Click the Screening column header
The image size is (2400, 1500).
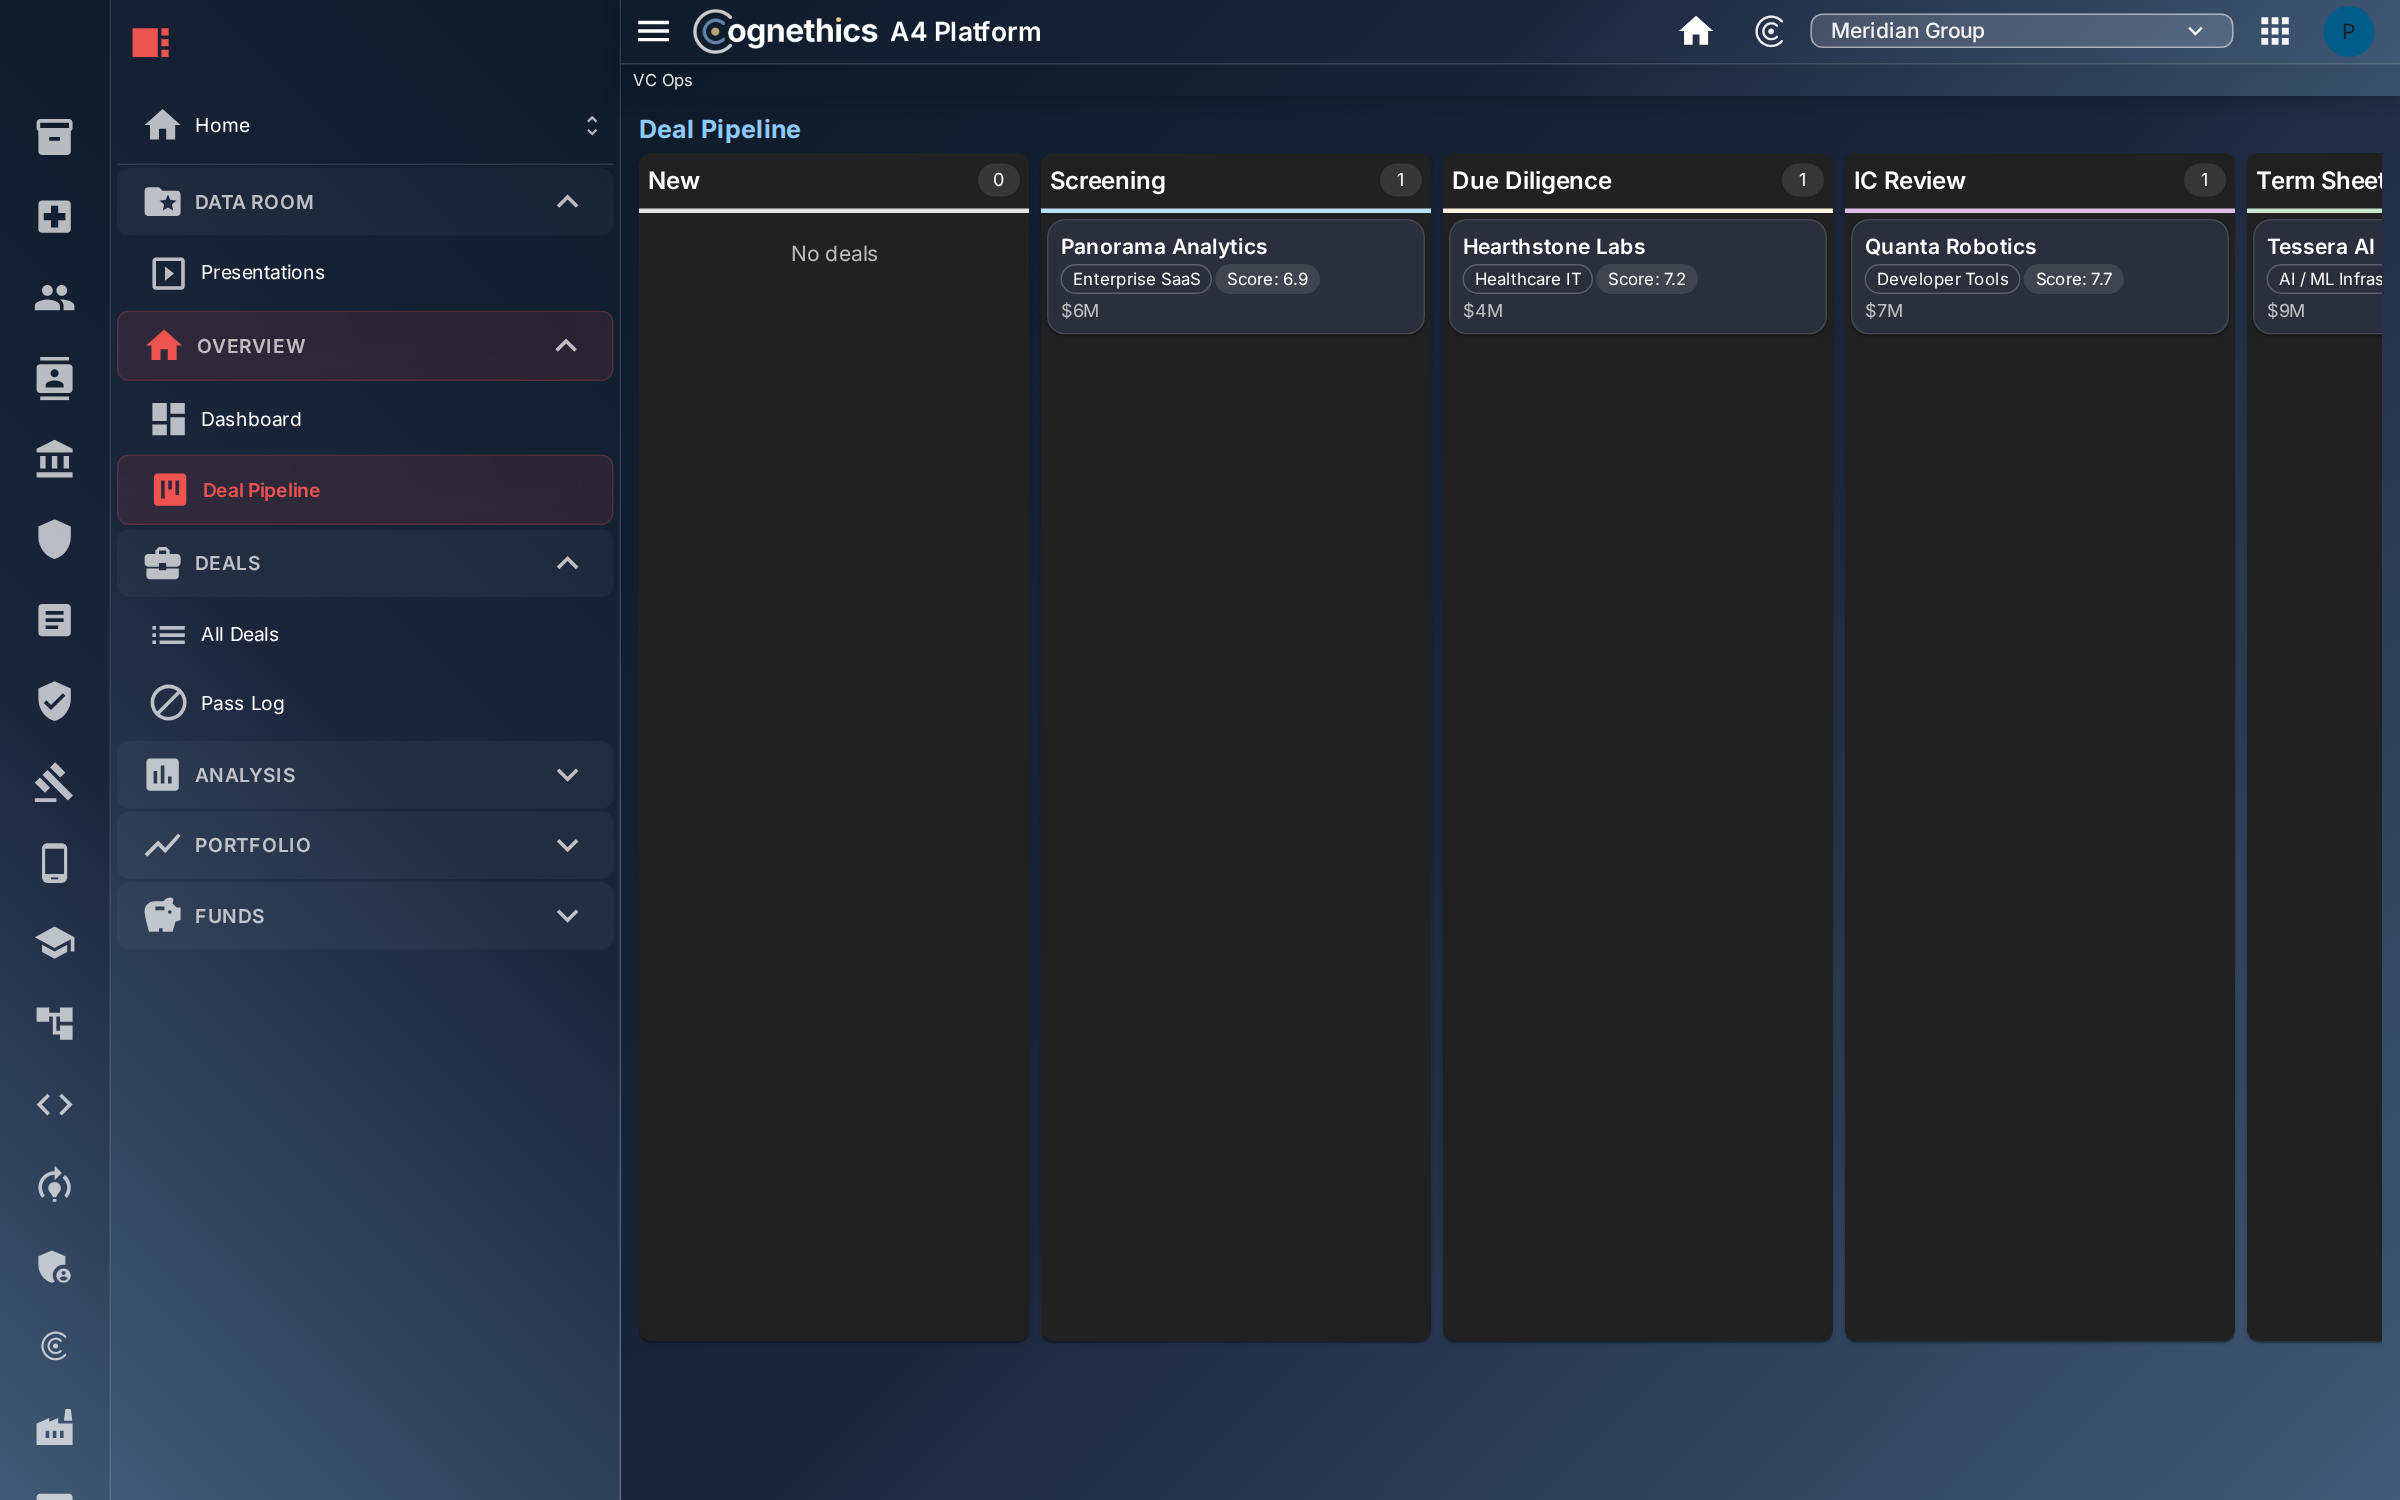tap(1235, 181)
